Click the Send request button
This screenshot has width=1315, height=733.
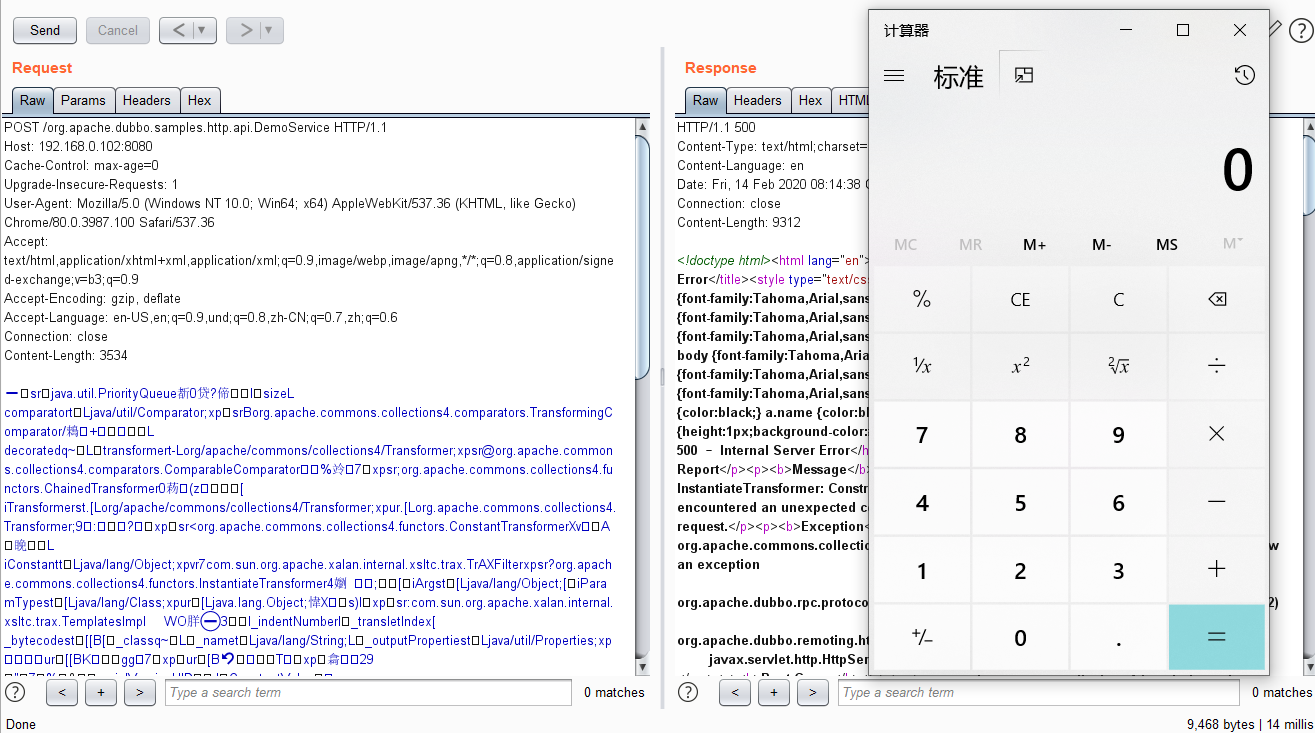45,31
